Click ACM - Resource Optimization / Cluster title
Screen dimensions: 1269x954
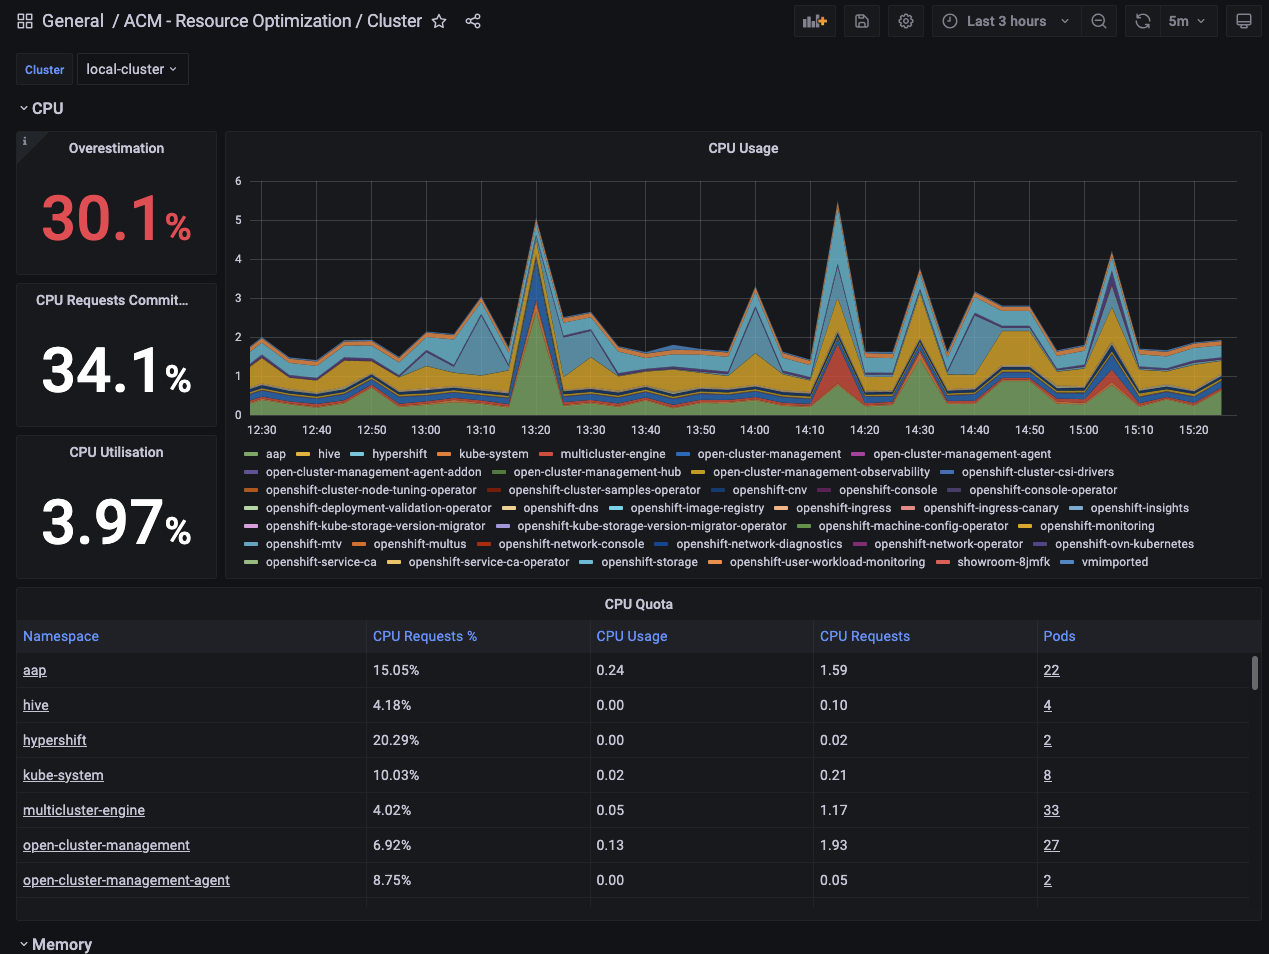(273, 21)
